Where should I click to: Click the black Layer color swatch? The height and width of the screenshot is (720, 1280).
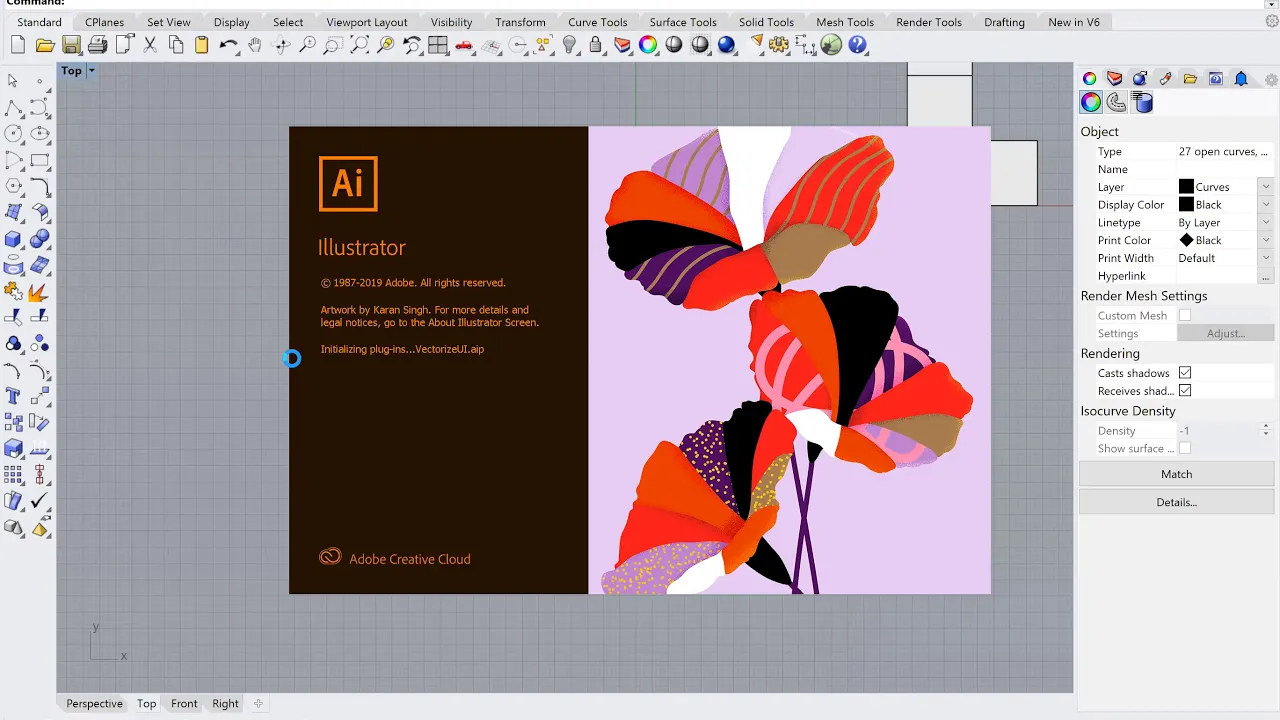click(1186, 187)
